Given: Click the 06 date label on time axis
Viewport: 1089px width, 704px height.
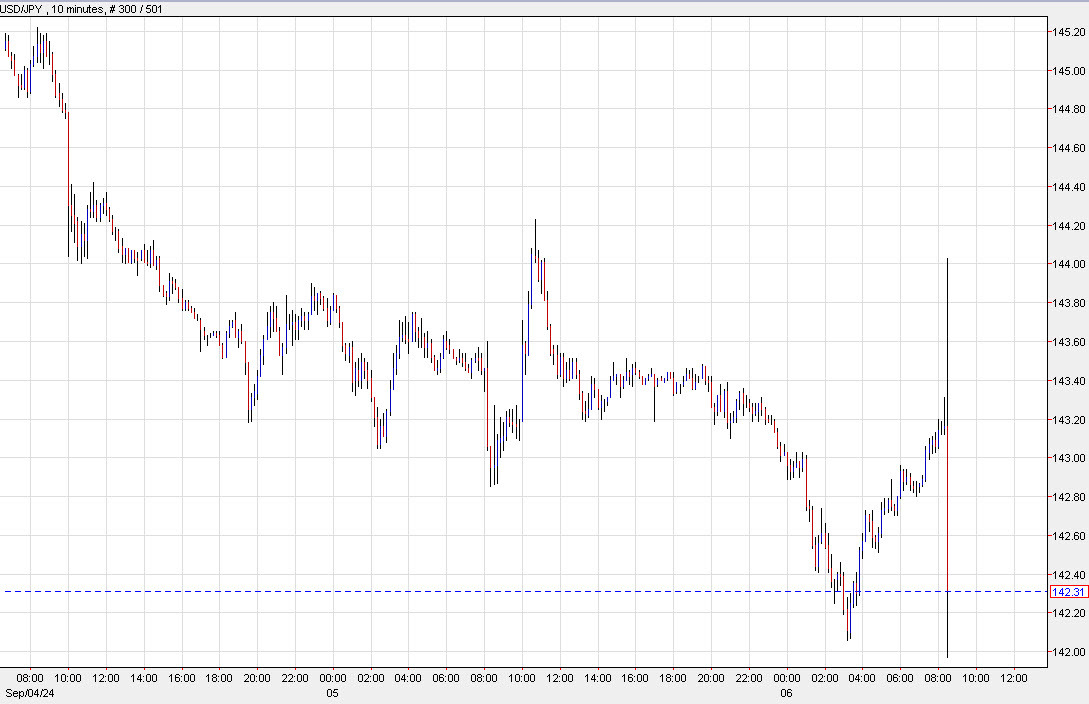Looking at the screenshot, I should point(787,693).
